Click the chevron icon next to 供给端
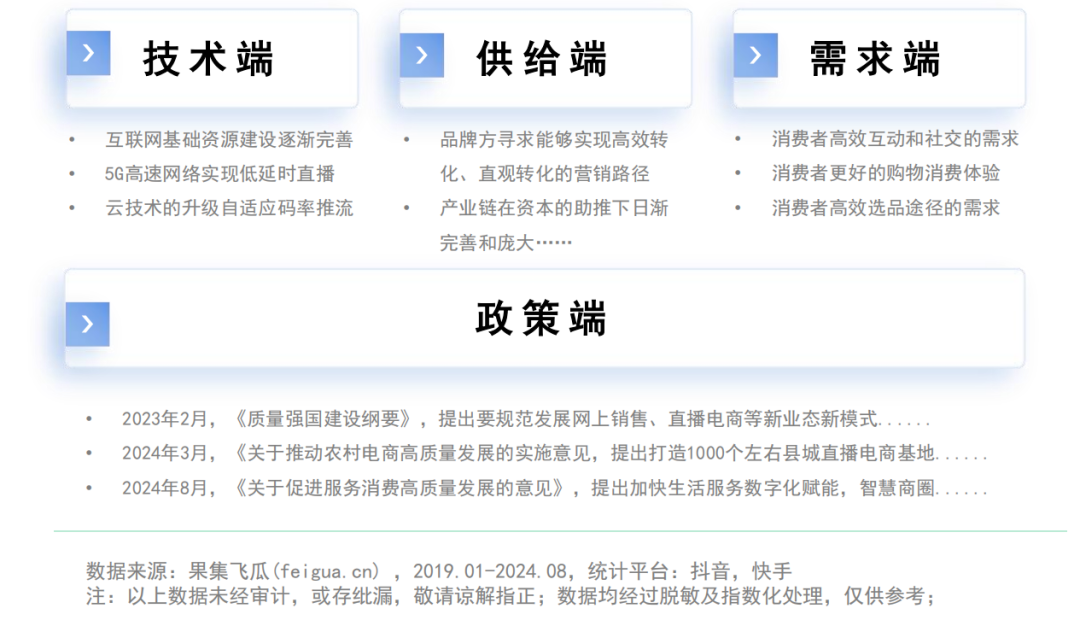 coord(422,56)
